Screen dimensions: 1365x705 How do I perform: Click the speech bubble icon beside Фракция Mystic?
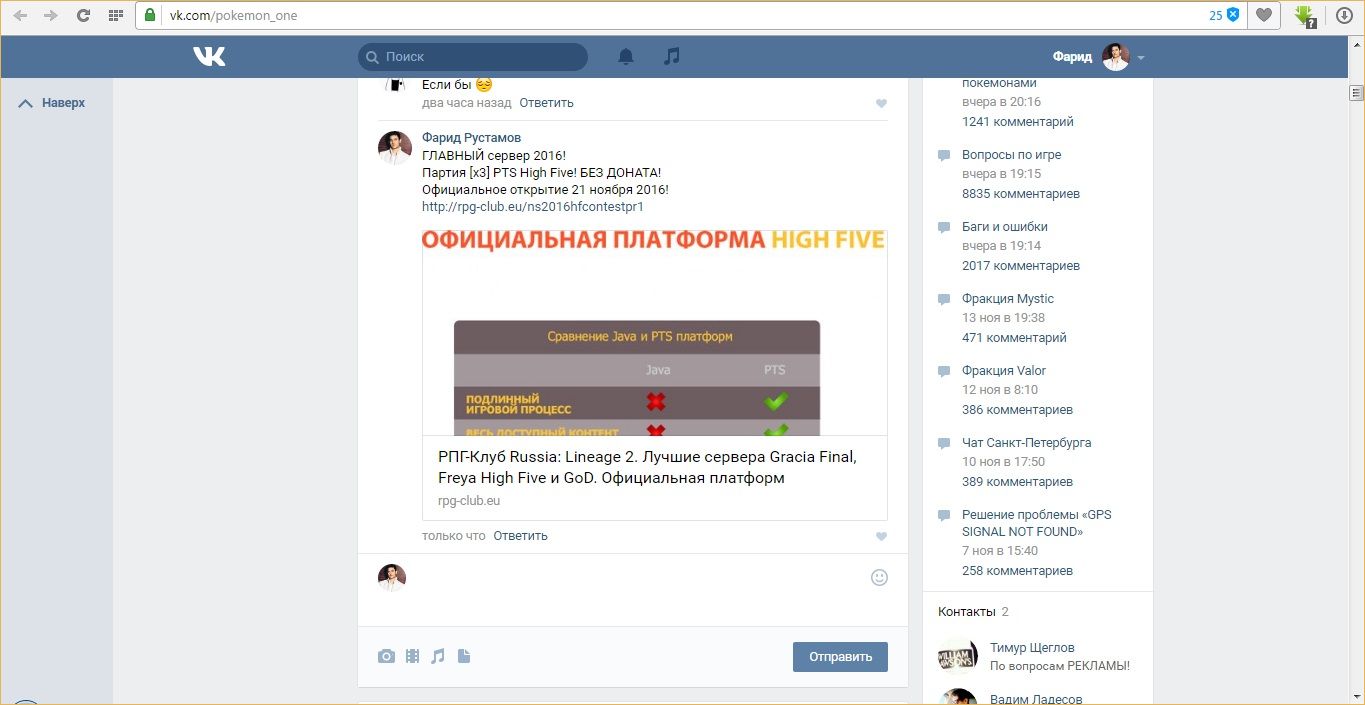click(x=944, y=300)
